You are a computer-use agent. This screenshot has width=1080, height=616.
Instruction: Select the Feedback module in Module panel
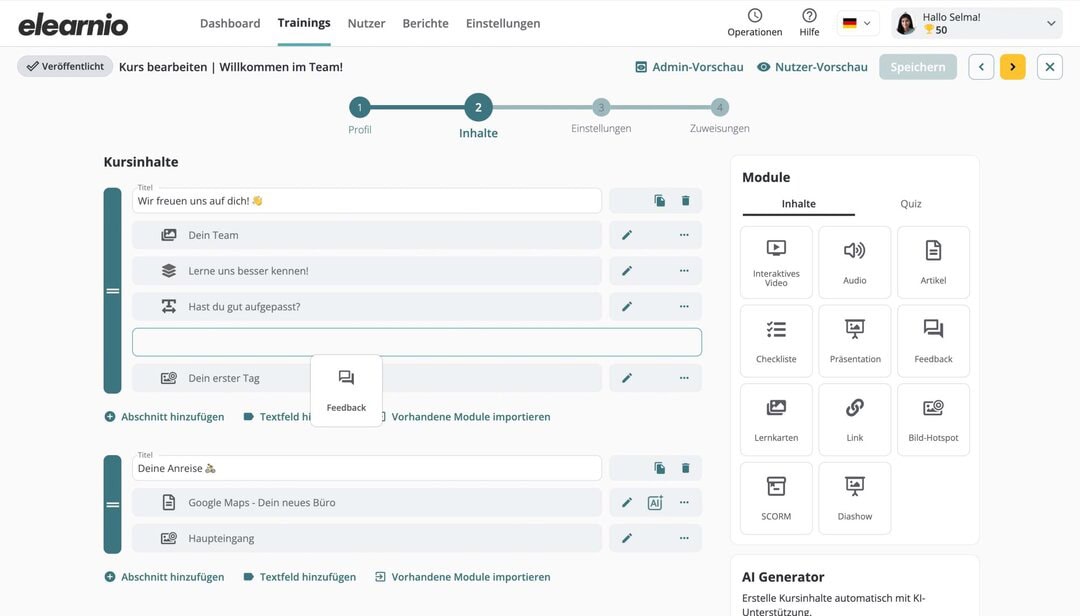tap(933, 341)
